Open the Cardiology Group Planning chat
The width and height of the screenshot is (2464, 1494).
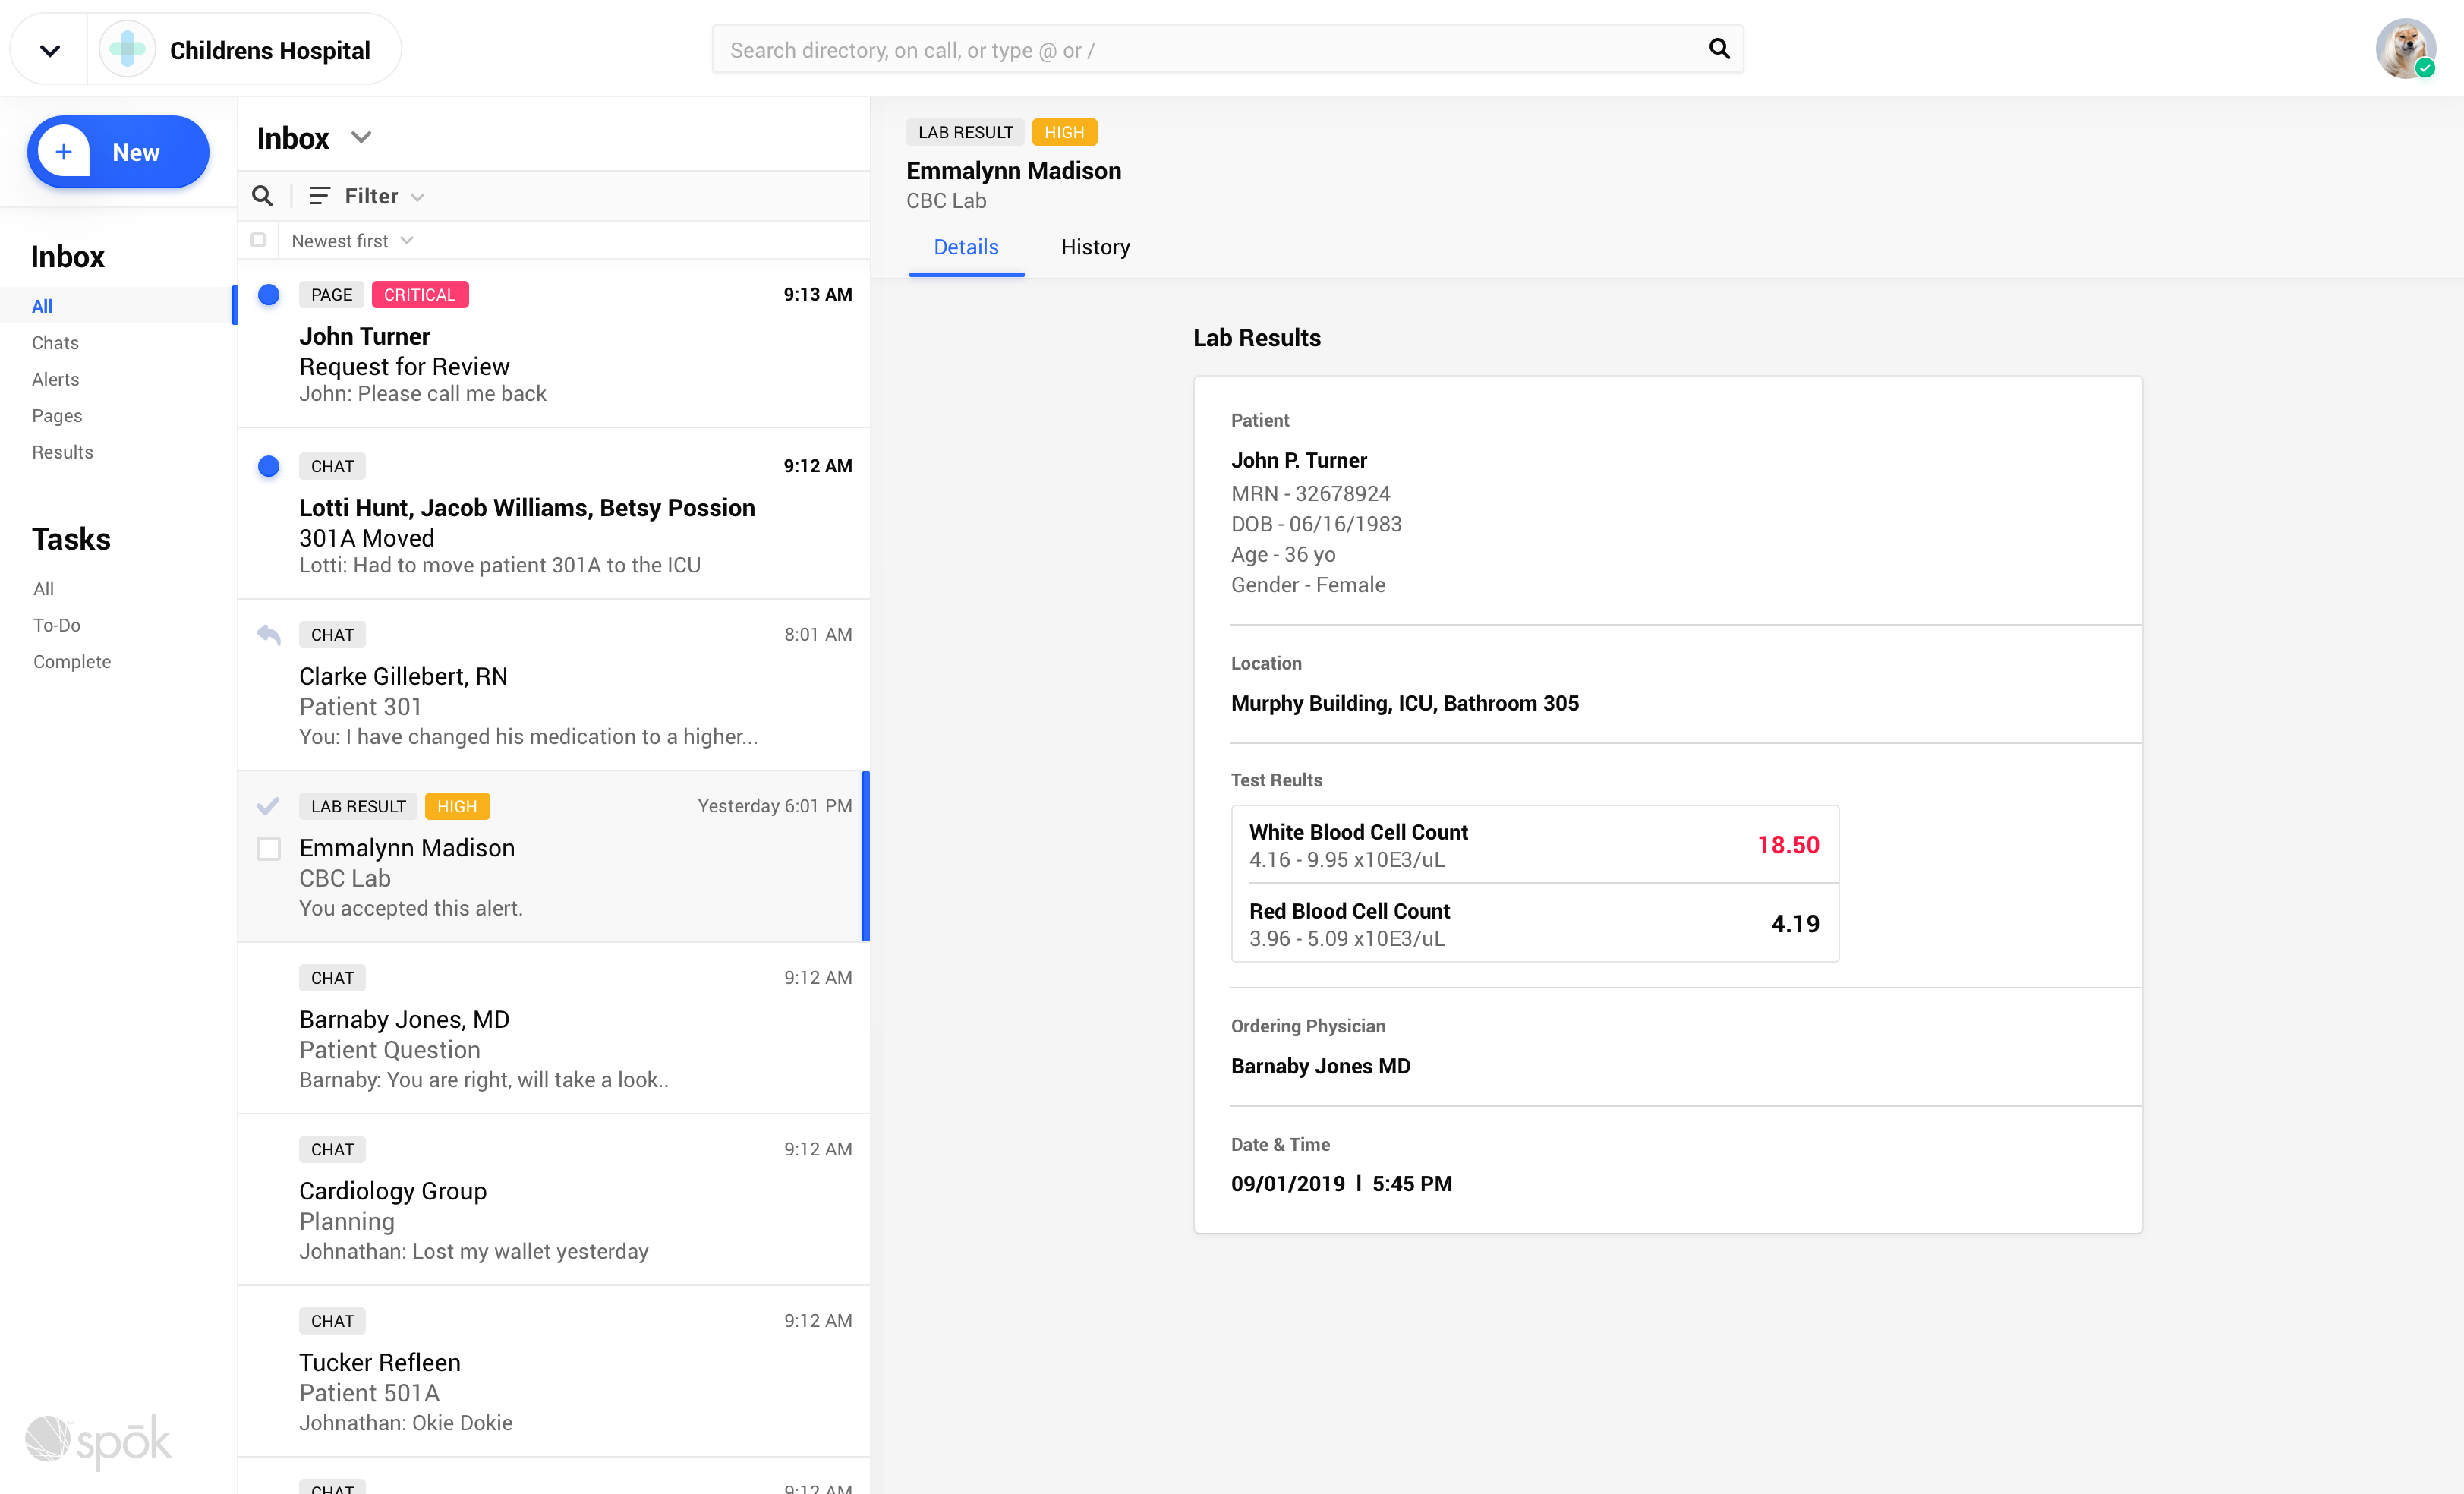pyautogui.click(x=554, y=1200)
